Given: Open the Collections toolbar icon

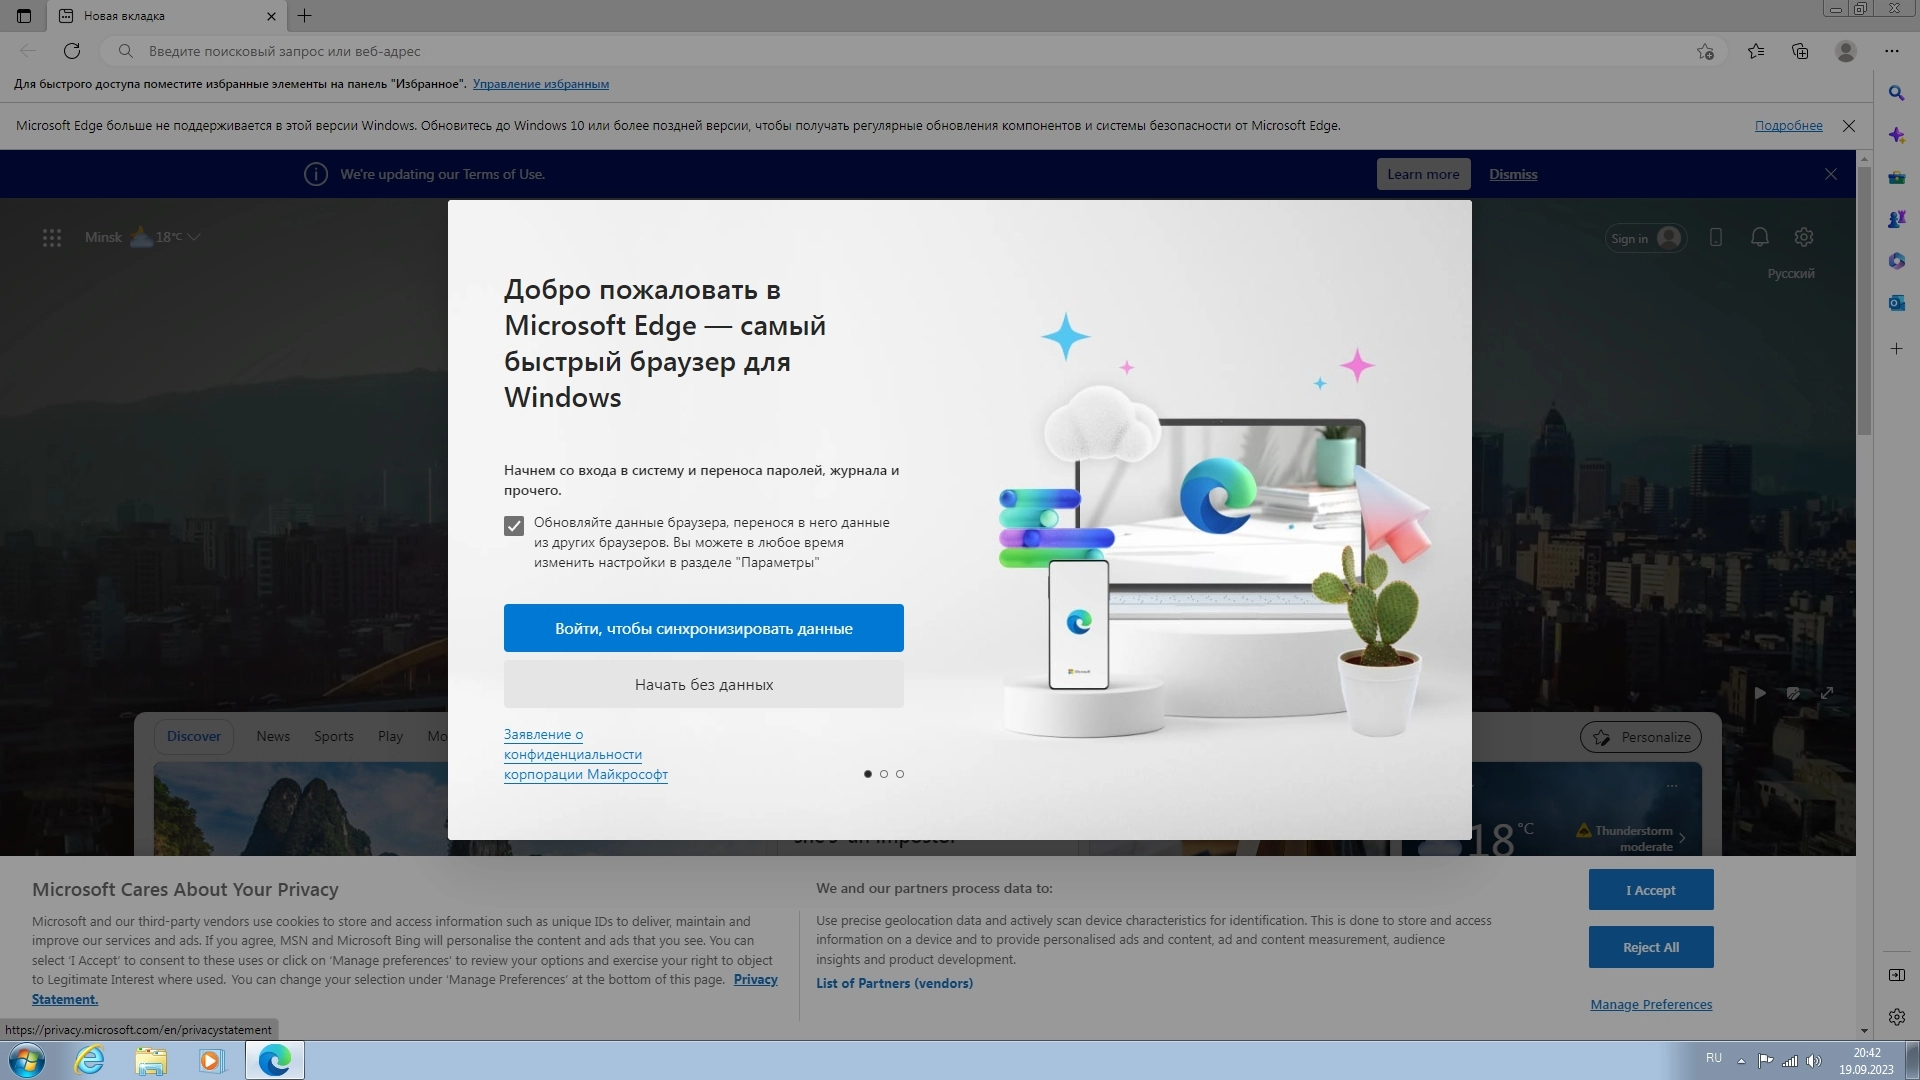Looking at the screenshot, I should 1800,51.
